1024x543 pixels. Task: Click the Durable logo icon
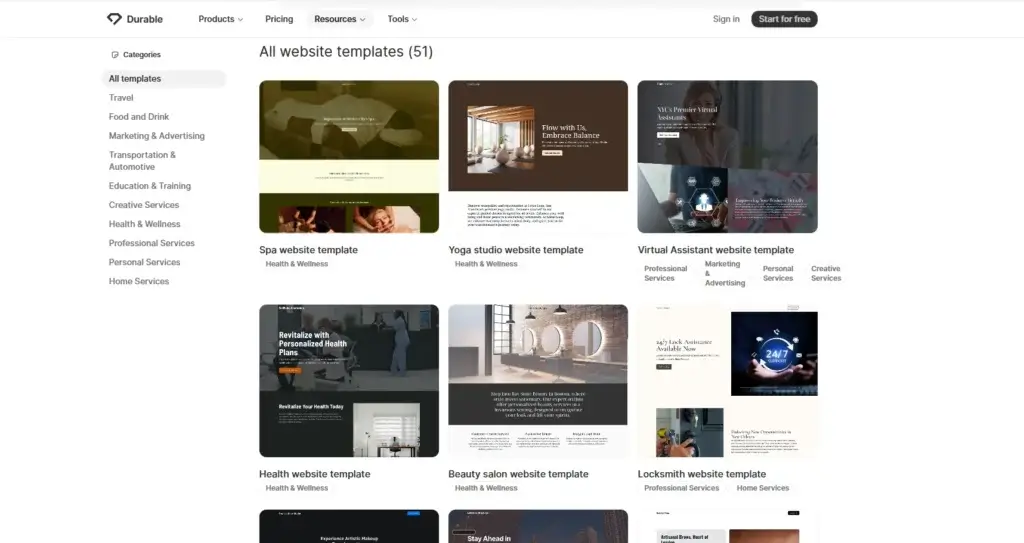(114, 19)
